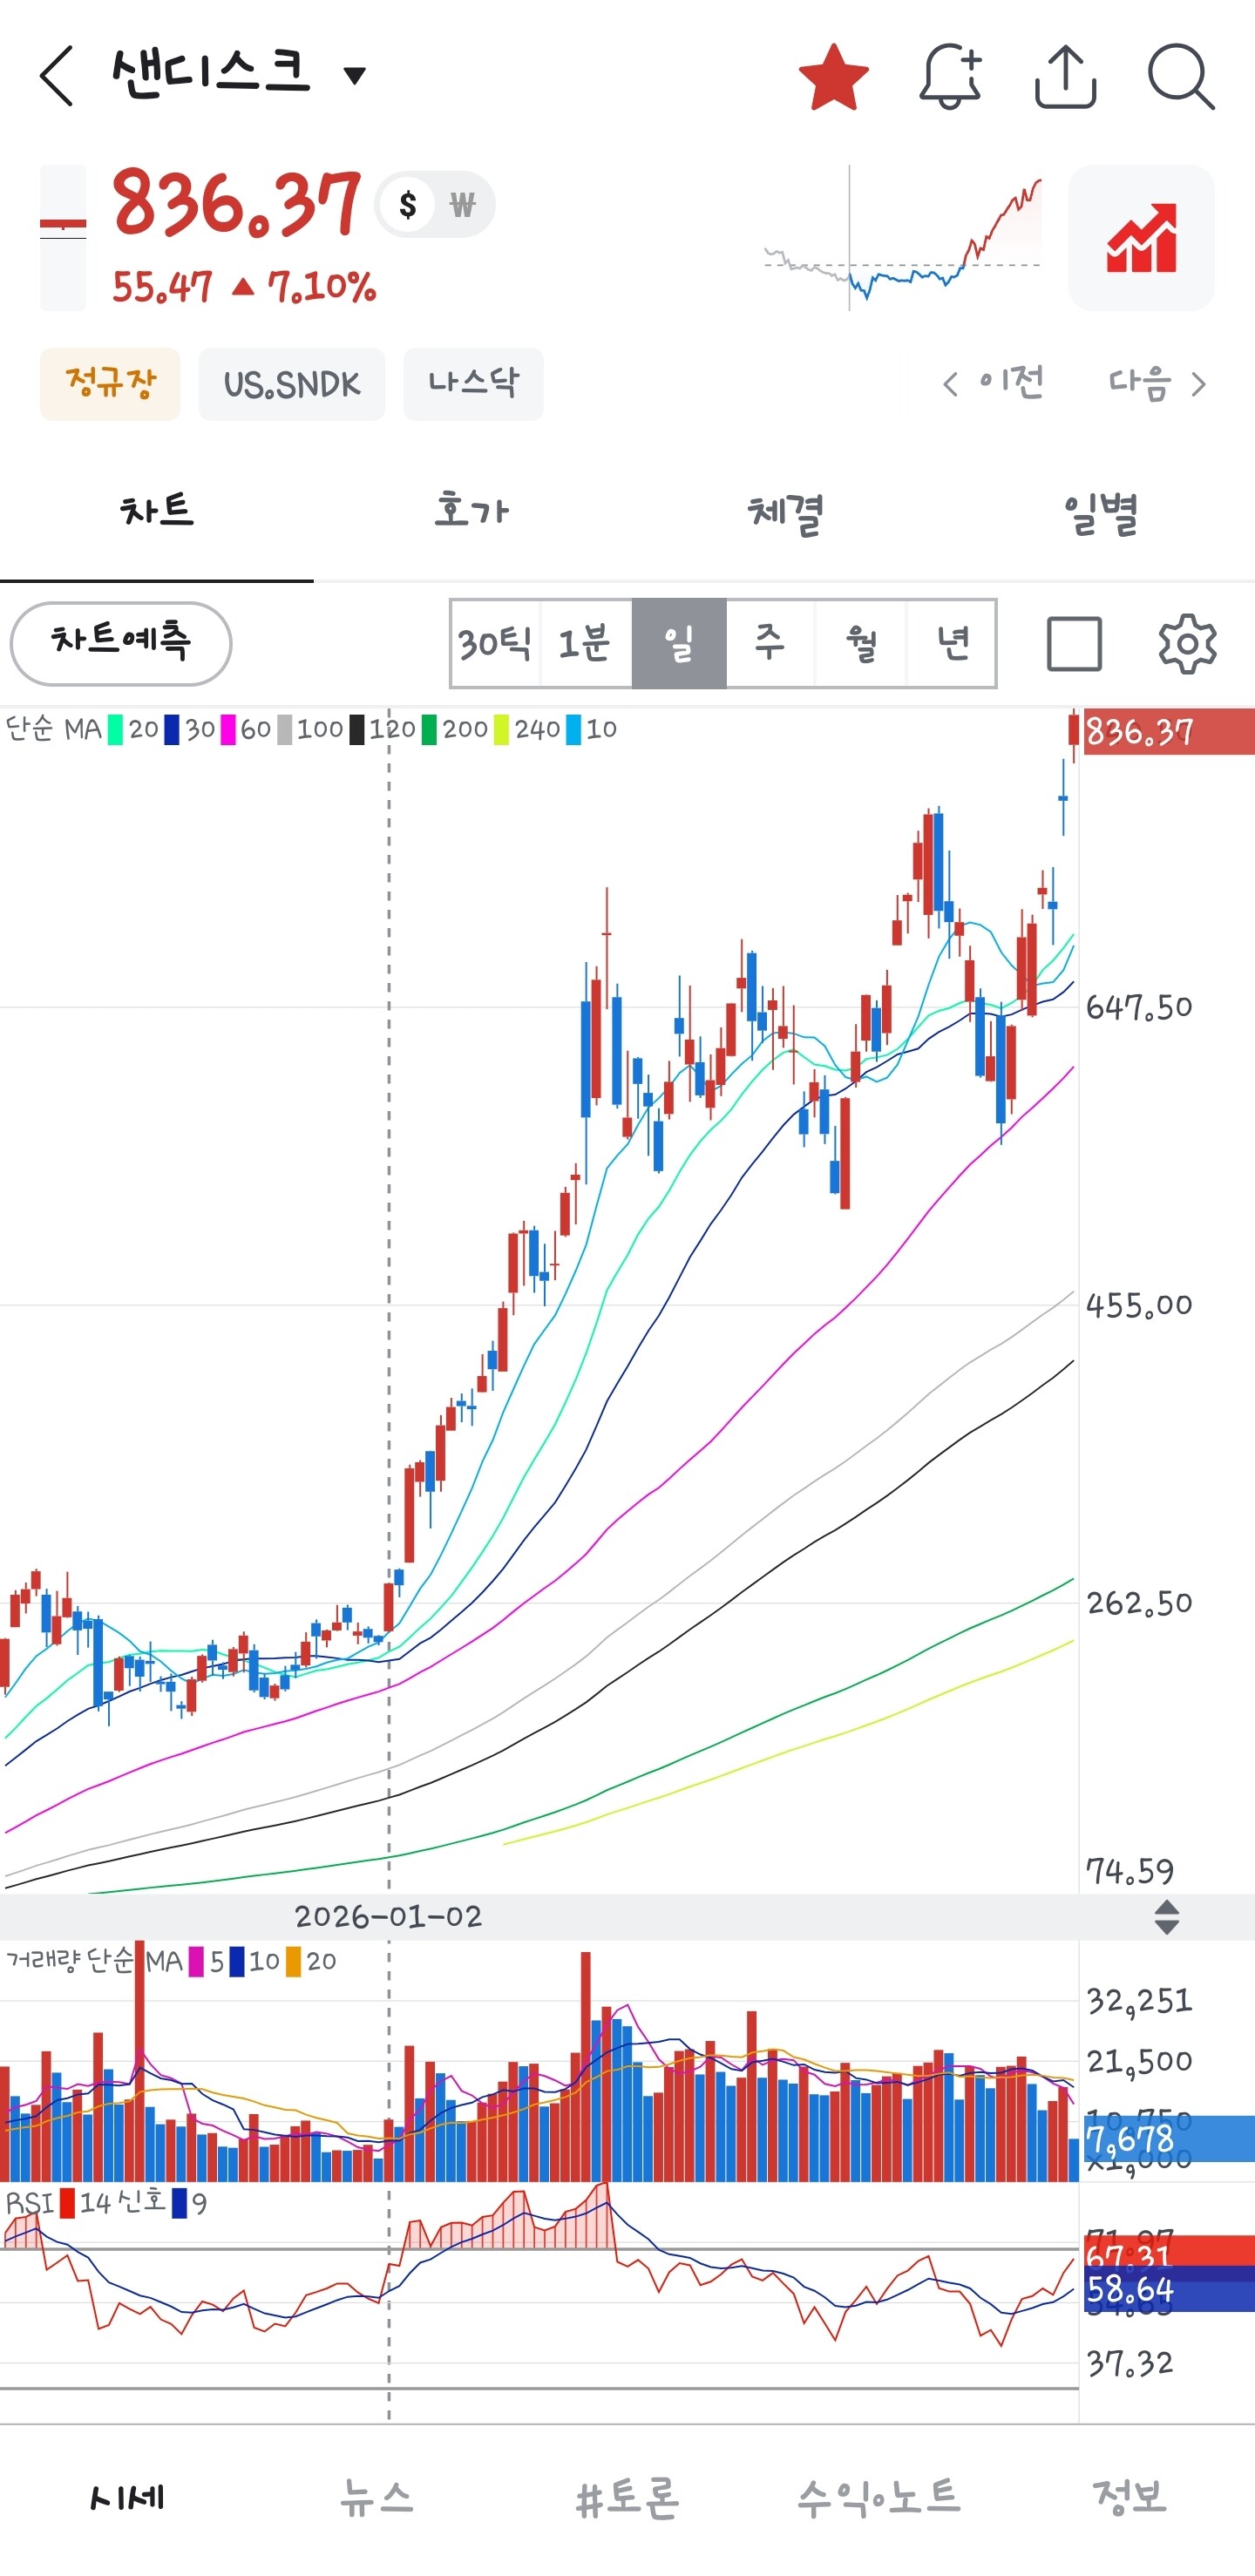Open the 수익노트 bottom tab

(879, 2497)
